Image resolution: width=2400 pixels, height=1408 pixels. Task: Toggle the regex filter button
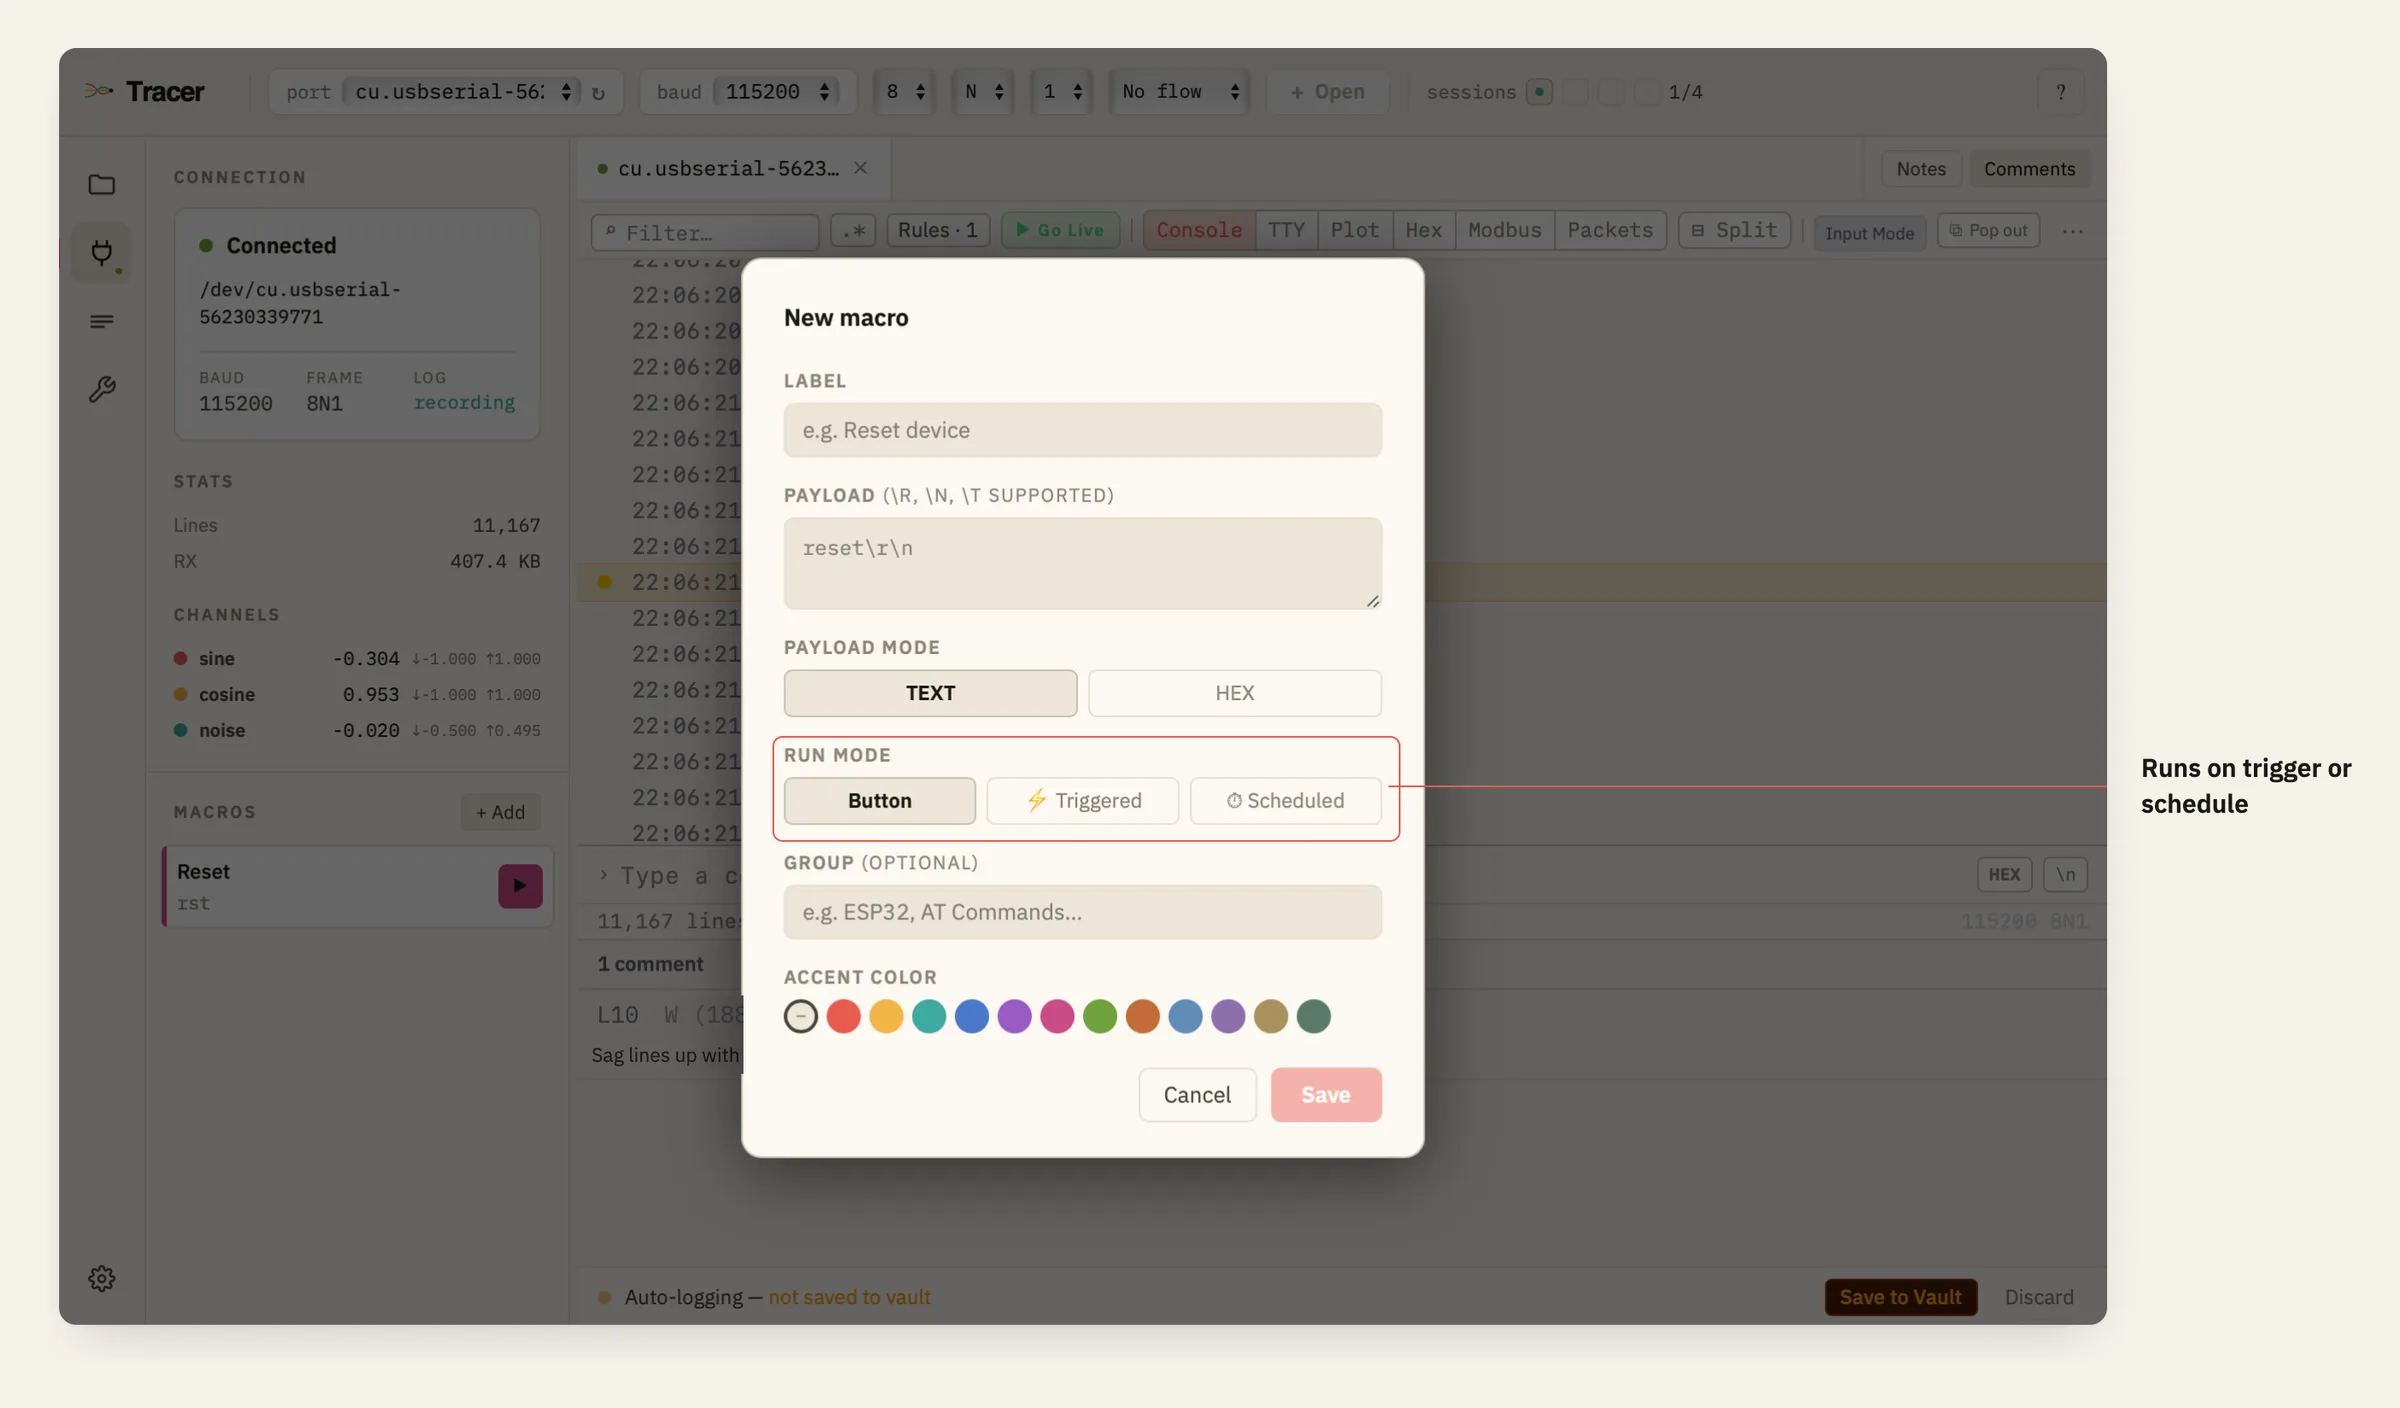click(x=853, y=231)
